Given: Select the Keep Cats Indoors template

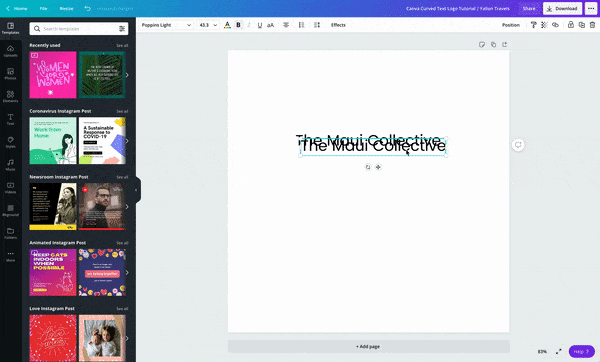Looking at the screenshot, I should point(53,272).
